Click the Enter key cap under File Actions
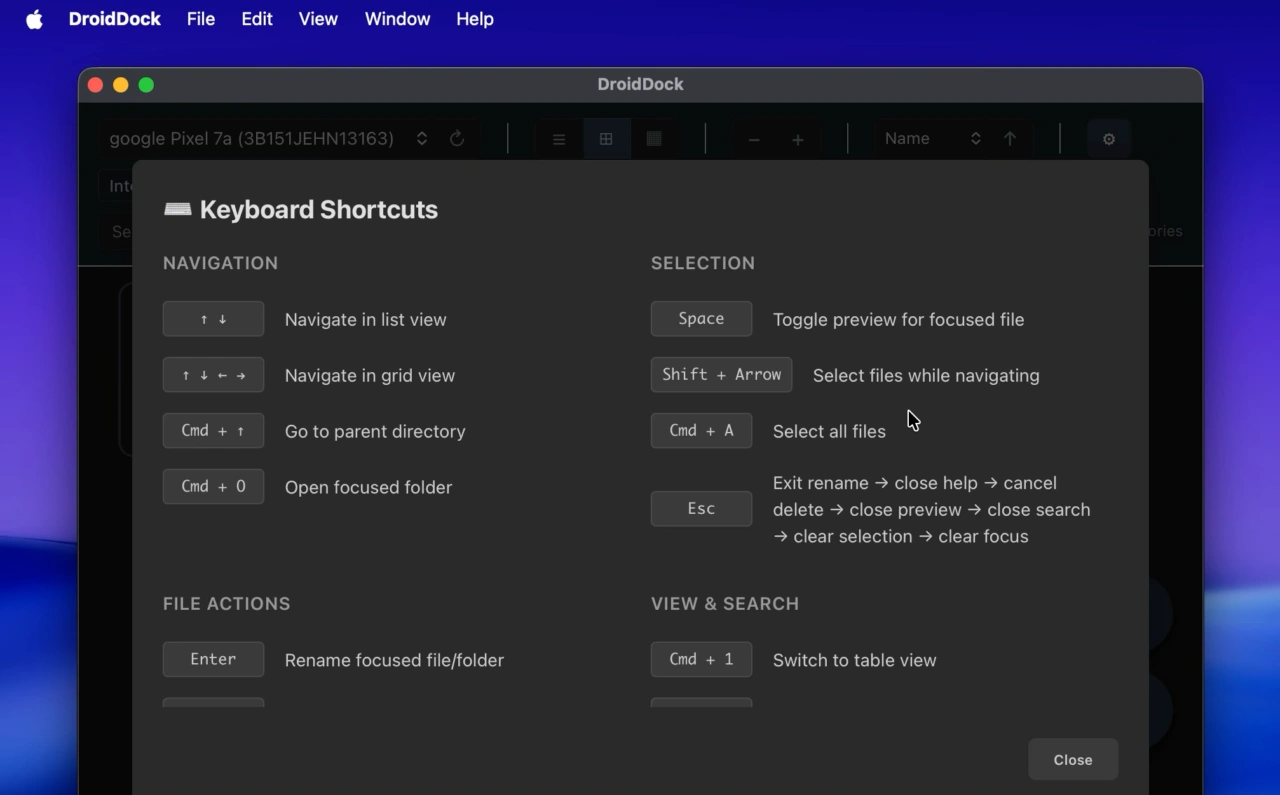 coord(213,660)
